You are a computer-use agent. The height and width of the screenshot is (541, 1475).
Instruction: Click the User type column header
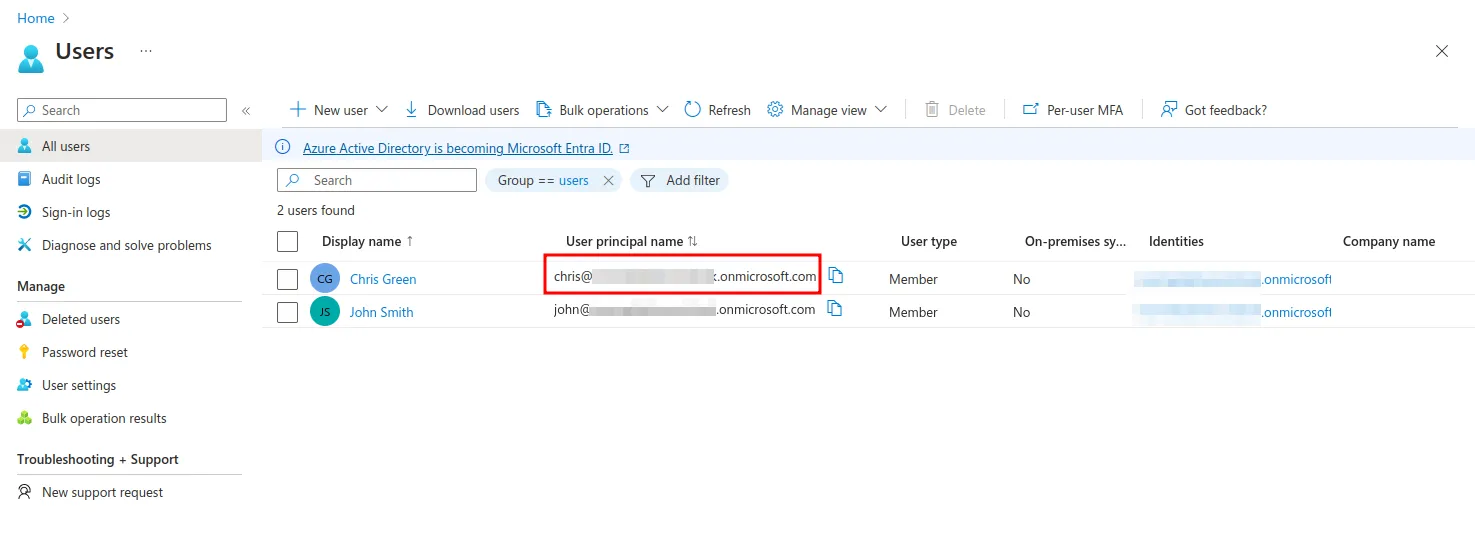point(929,241)
